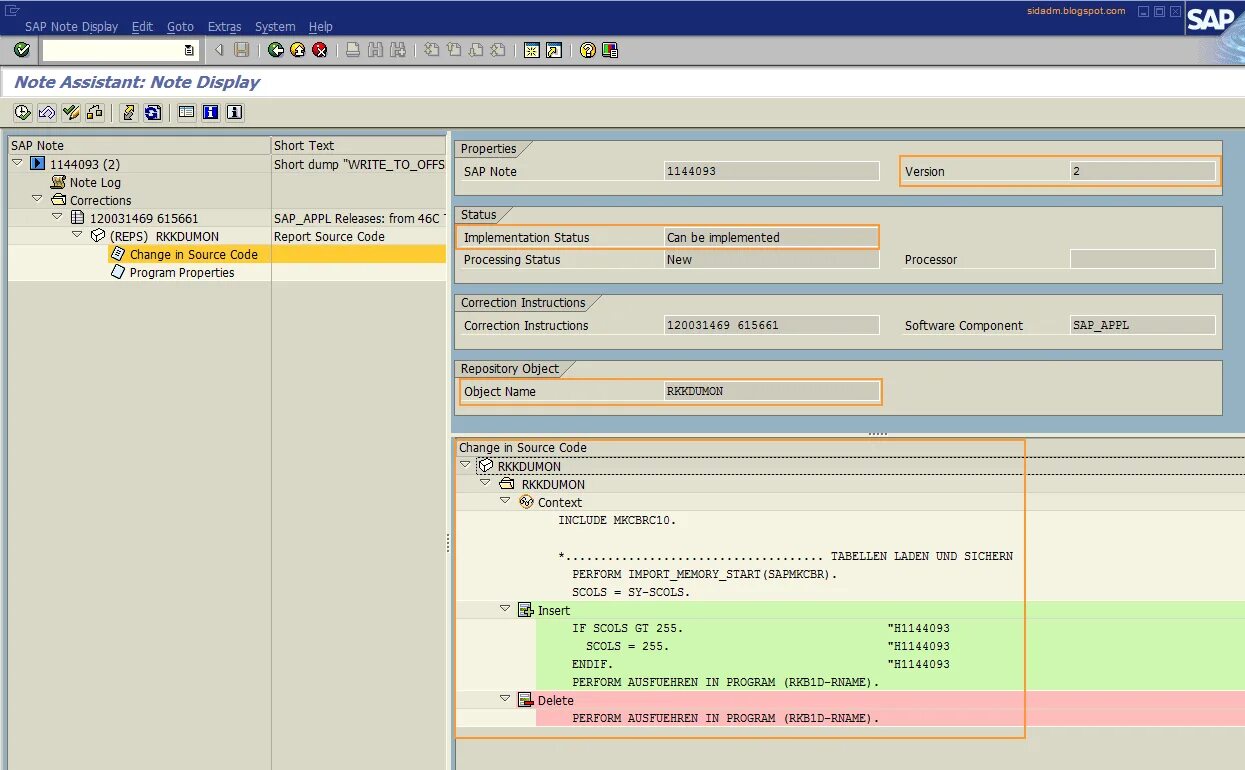Click the Assign Processor icon

(x=94, y=113)
